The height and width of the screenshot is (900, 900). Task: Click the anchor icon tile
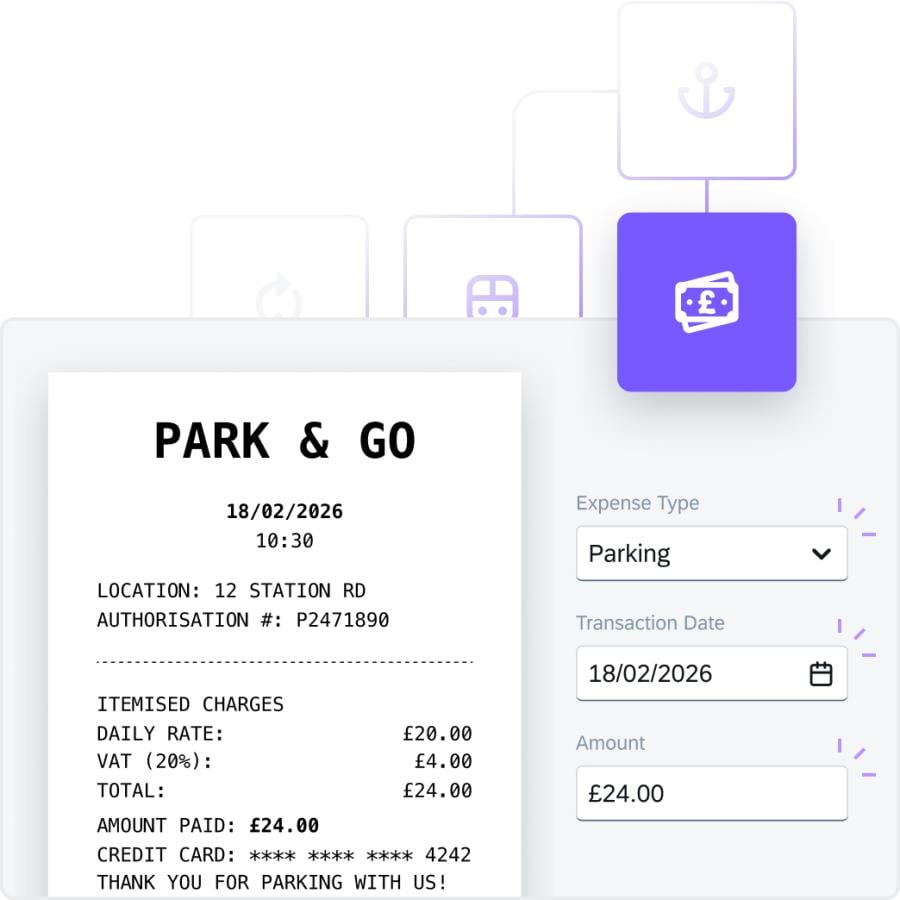coord(706,91)
